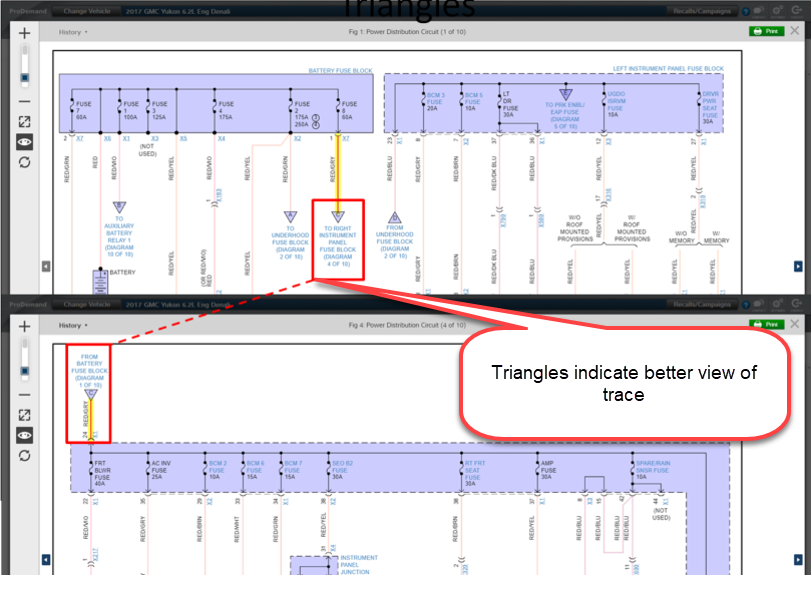811x595 pixels.
Task: Click the fit-to-window icon in top viewer
Action: tap(24, 122)
